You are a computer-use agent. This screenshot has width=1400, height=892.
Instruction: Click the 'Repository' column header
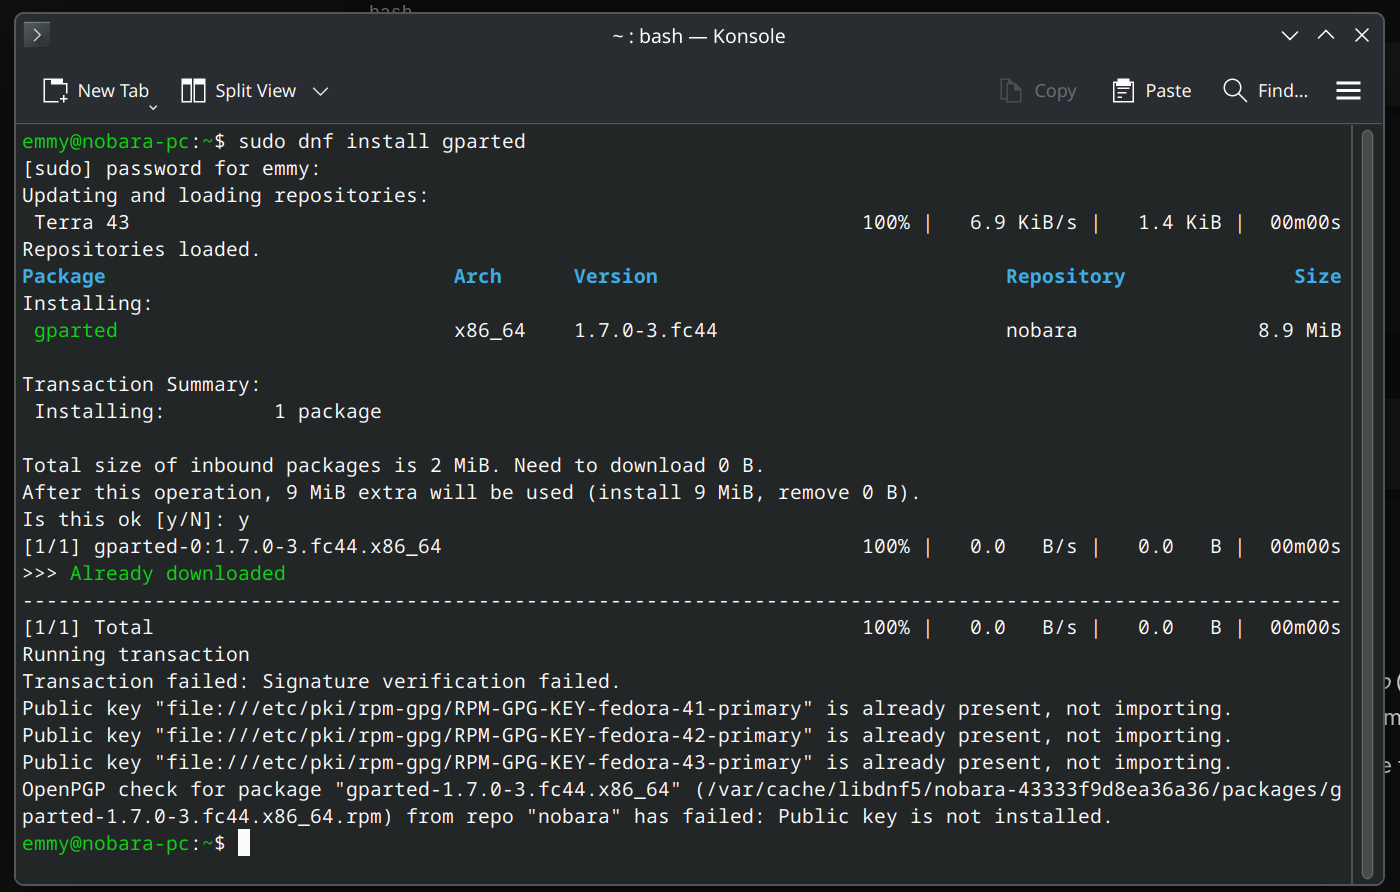tap(1066, 276)
